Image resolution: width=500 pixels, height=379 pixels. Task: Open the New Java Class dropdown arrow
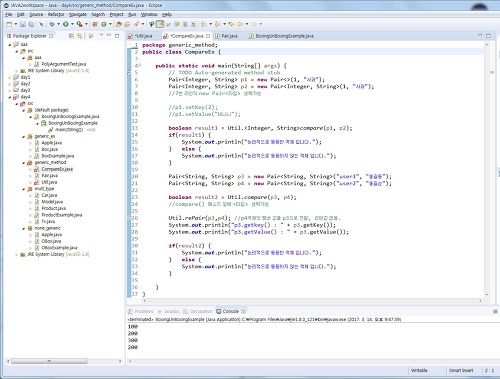[x=110, y=24]
